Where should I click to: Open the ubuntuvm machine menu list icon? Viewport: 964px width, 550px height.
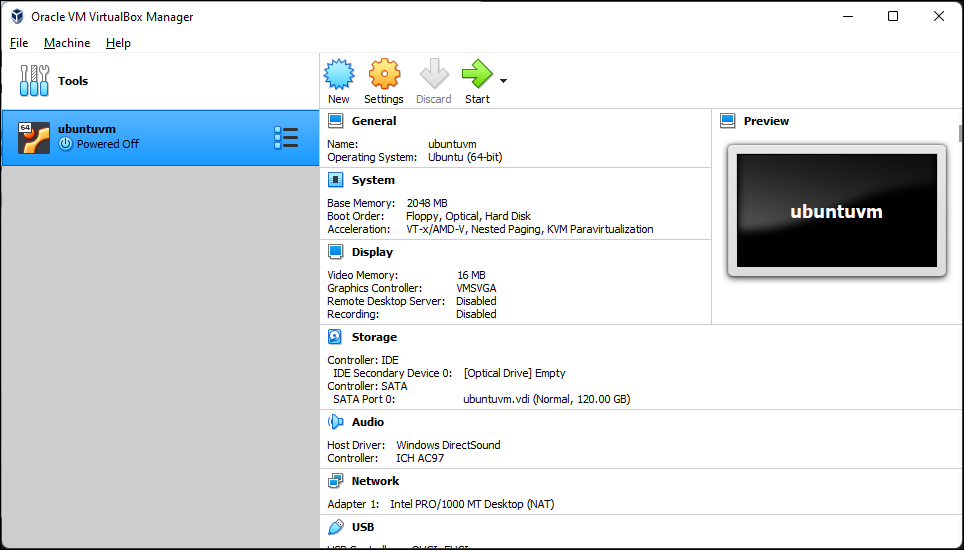286,138
